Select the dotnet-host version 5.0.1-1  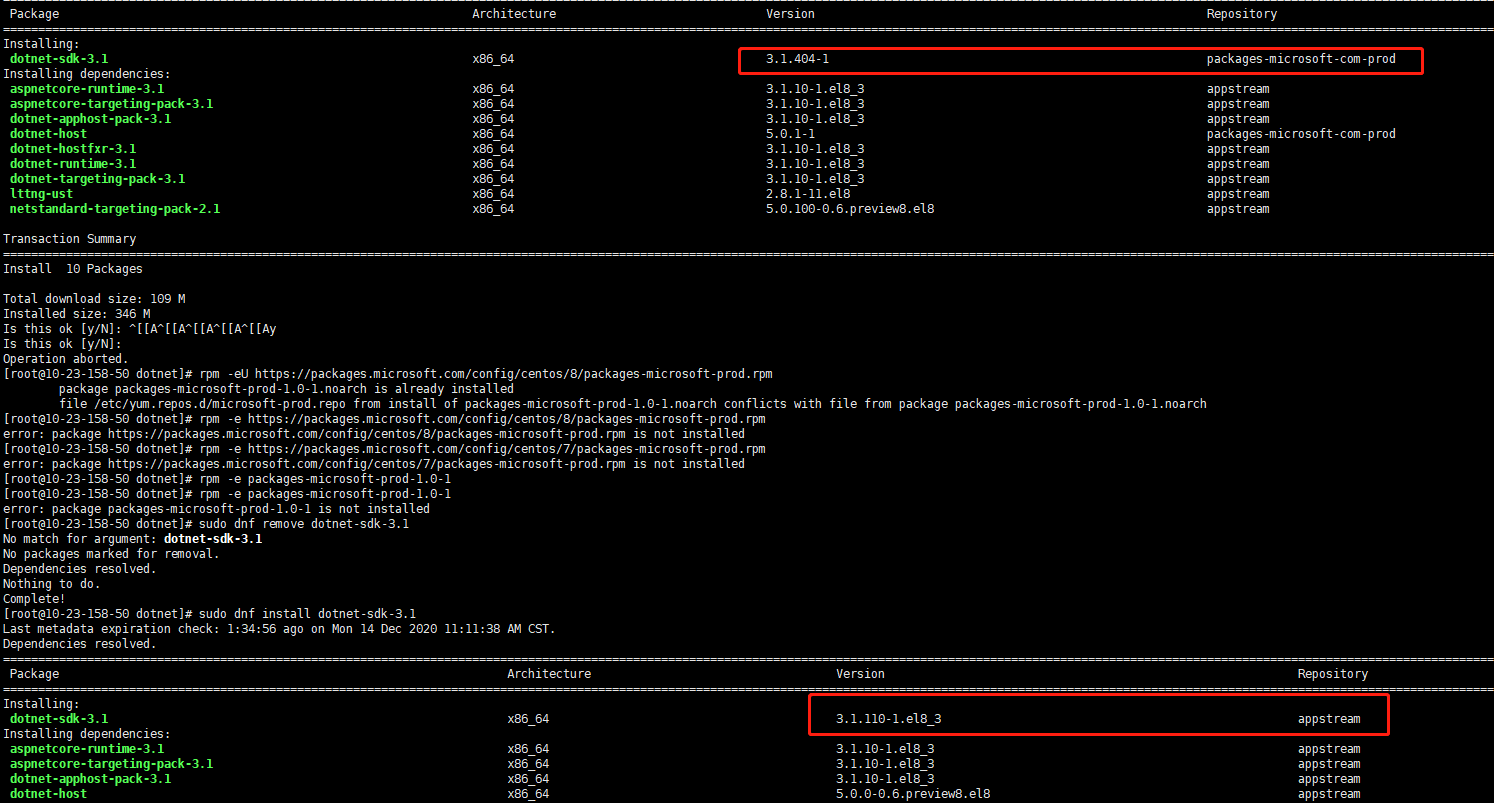pyautogui.click(x=790, y=134)
